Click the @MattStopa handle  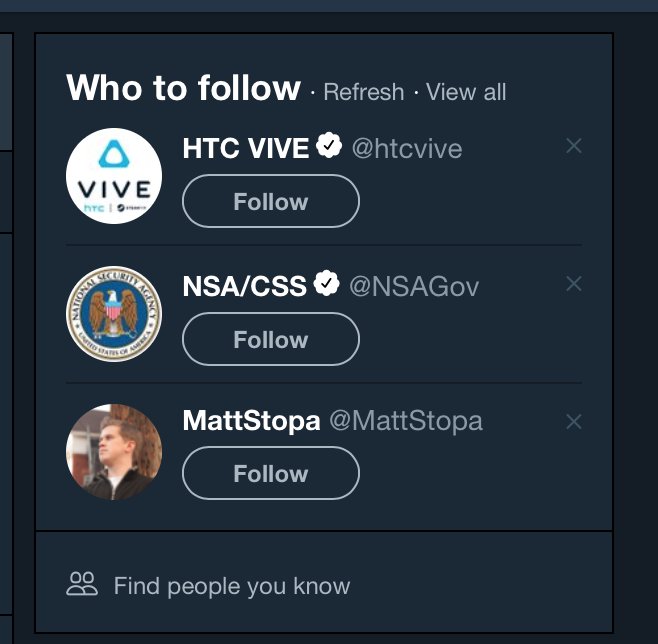coord(406,421)
